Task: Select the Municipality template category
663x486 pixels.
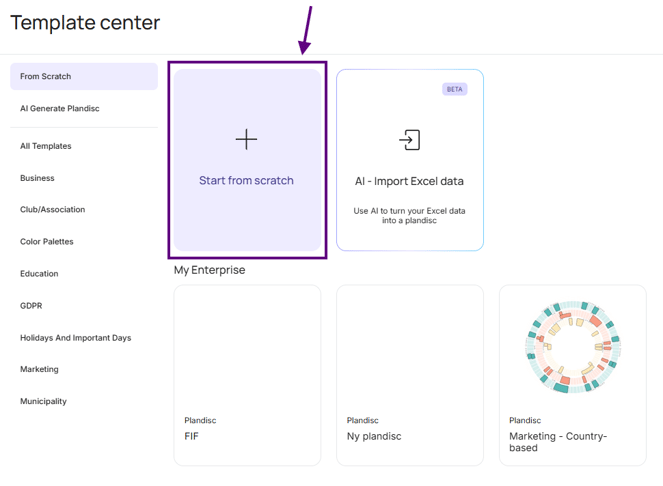Action: point(43,401)
